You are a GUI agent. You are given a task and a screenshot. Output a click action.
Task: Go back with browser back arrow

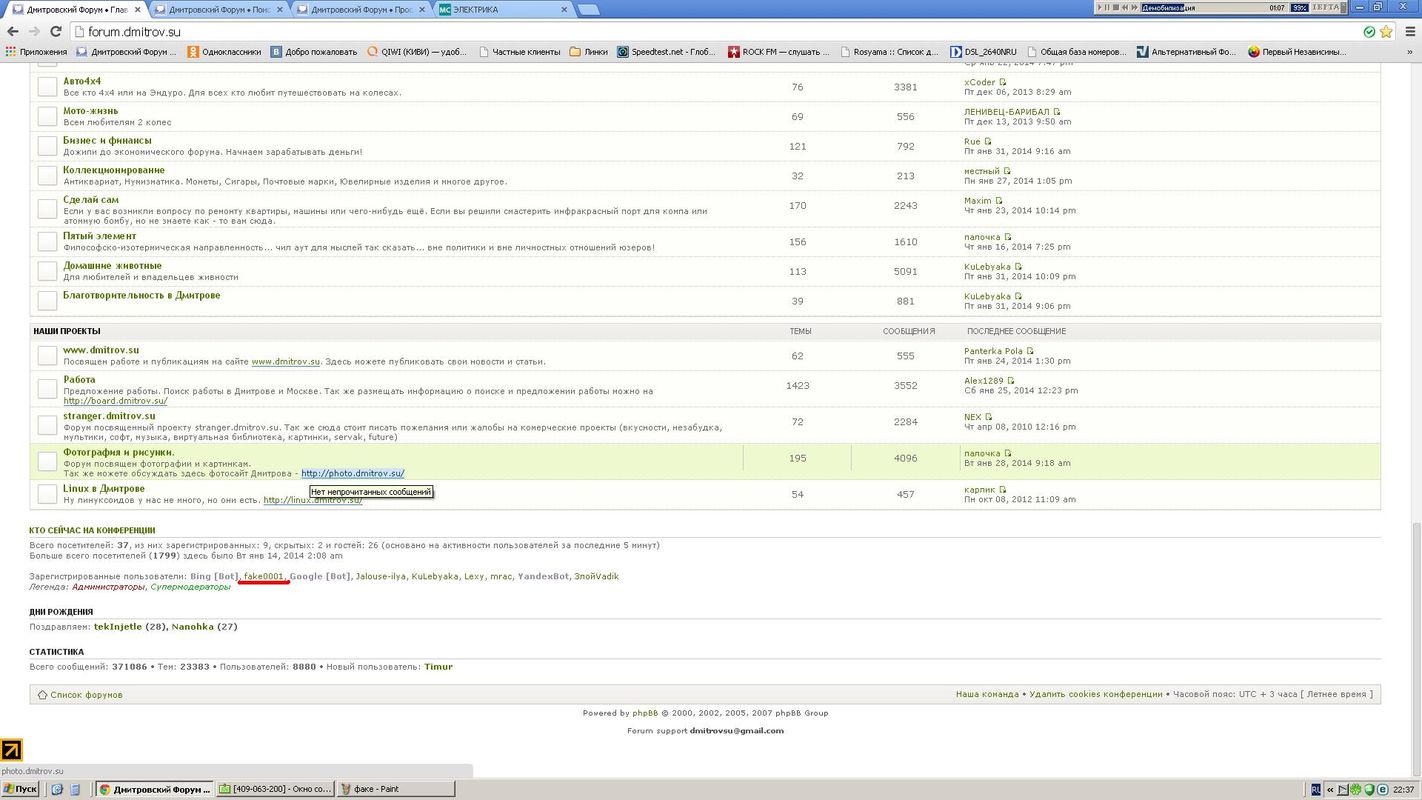12,32
